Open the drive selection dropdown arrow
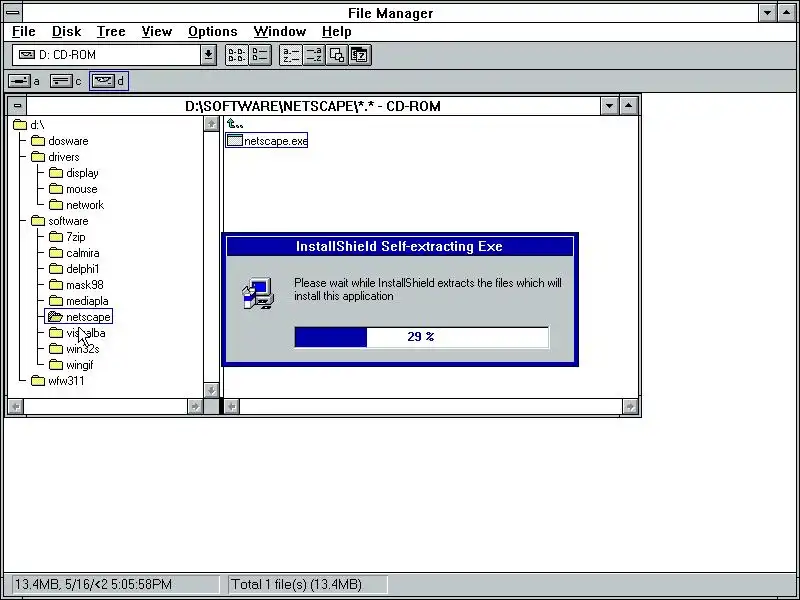 coord(208,55)
